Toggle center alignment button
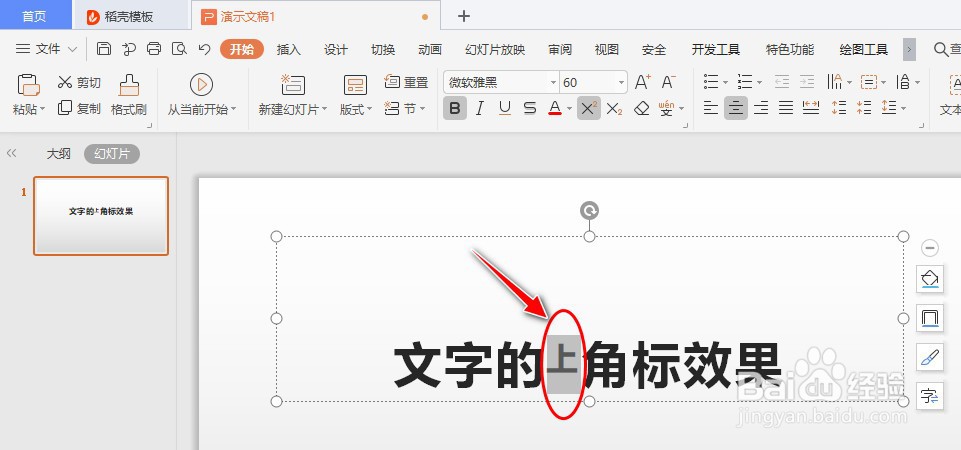 (x=735, y=109)
